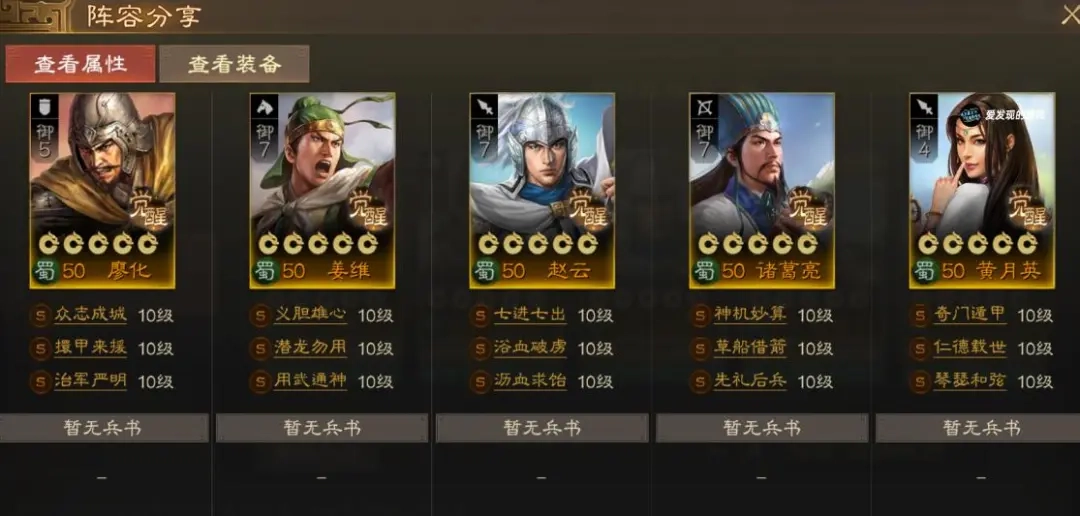Click the S-rank badge beside 七进七出
The height and width of the screenshot is (516, 1080).
tap(480, 316)
